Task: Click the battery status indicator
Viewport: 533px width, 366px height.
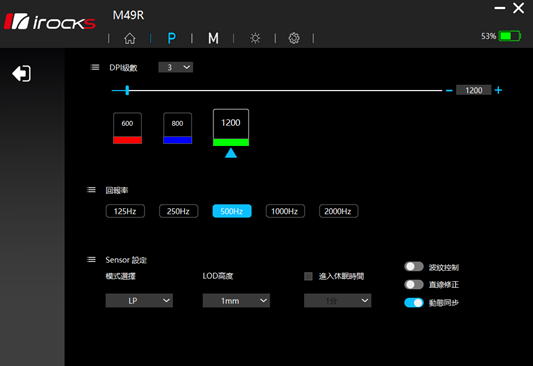Action: point(510,36)
